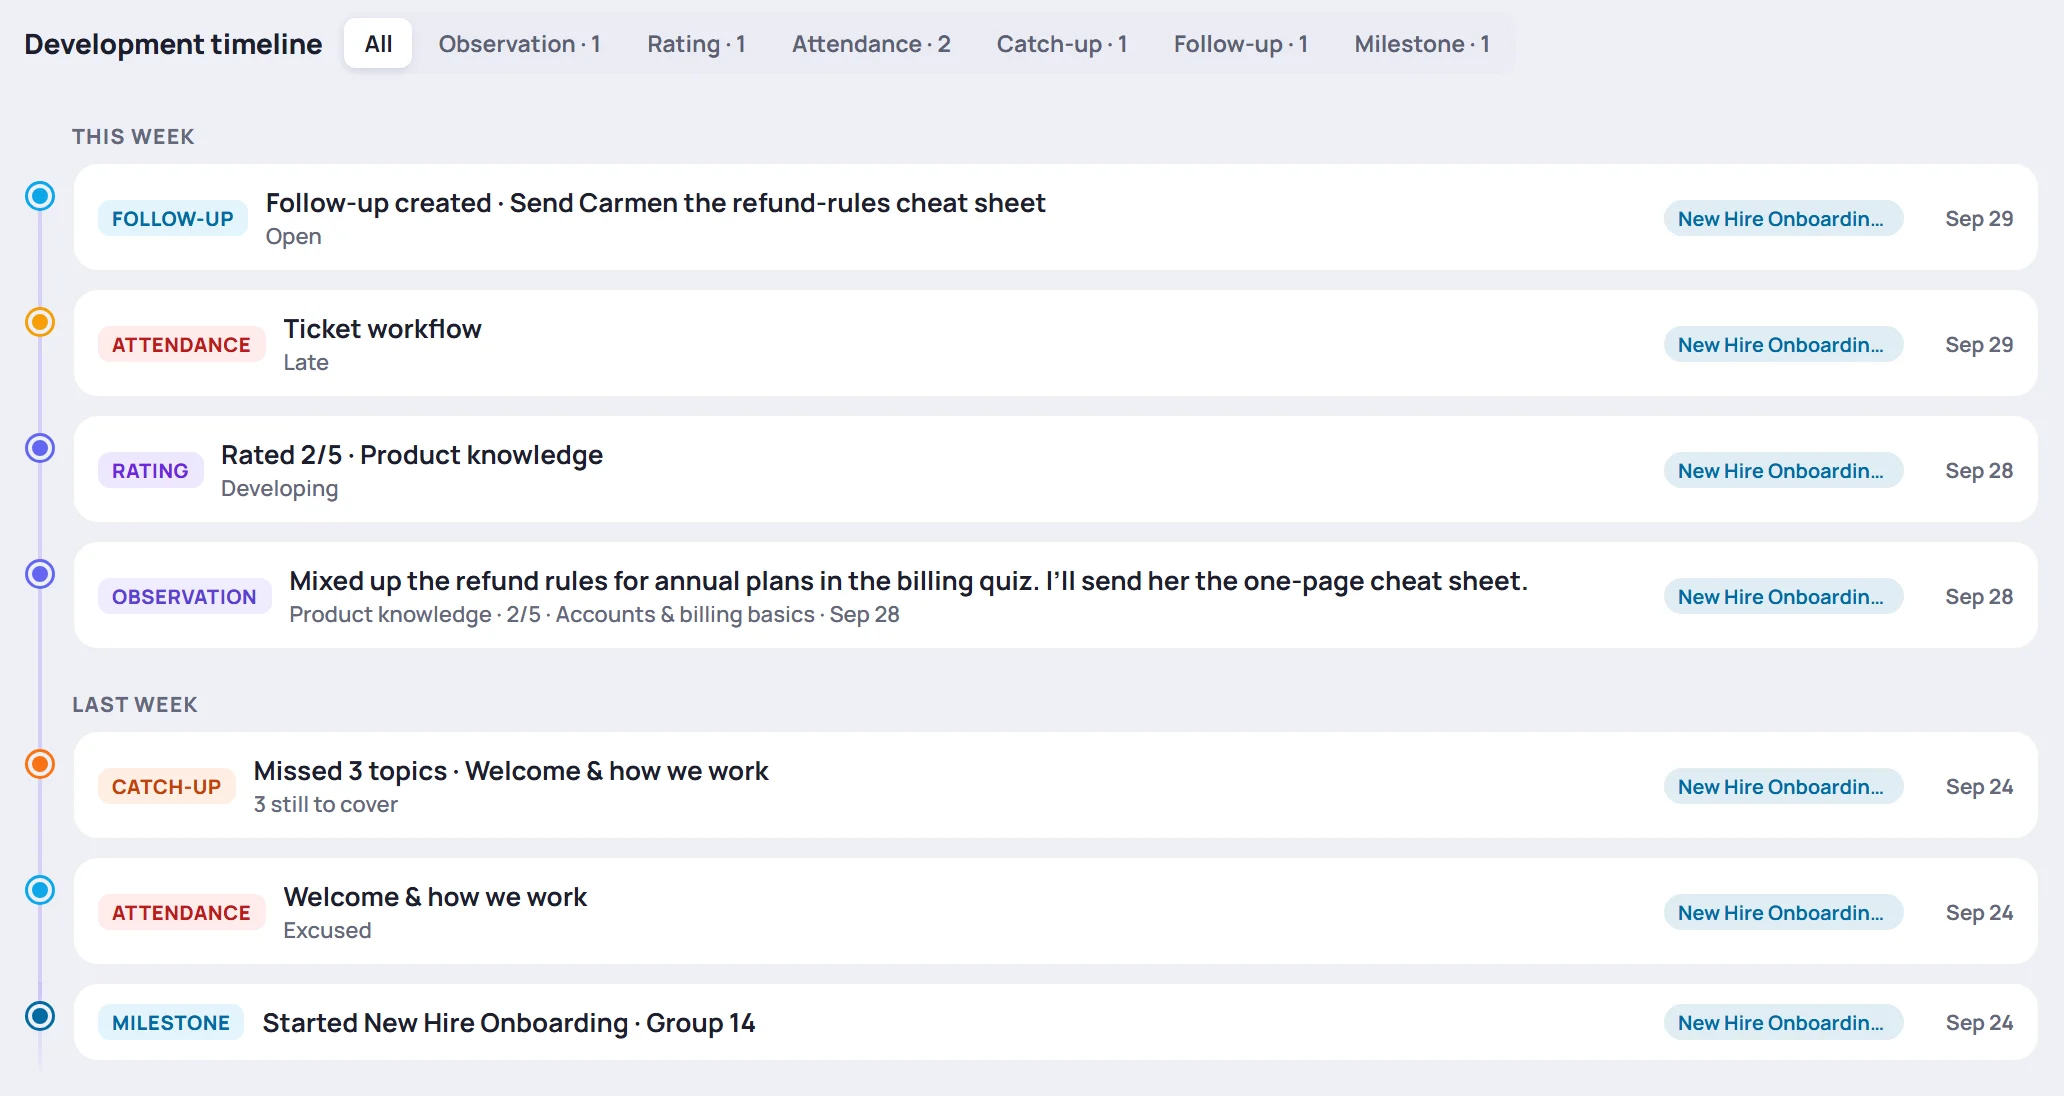Open 'Started New Hire Onboarding · Group 14' milestone
The width and height of the screenshot is (2064, 1096).
click(x=1056, y=1022)
